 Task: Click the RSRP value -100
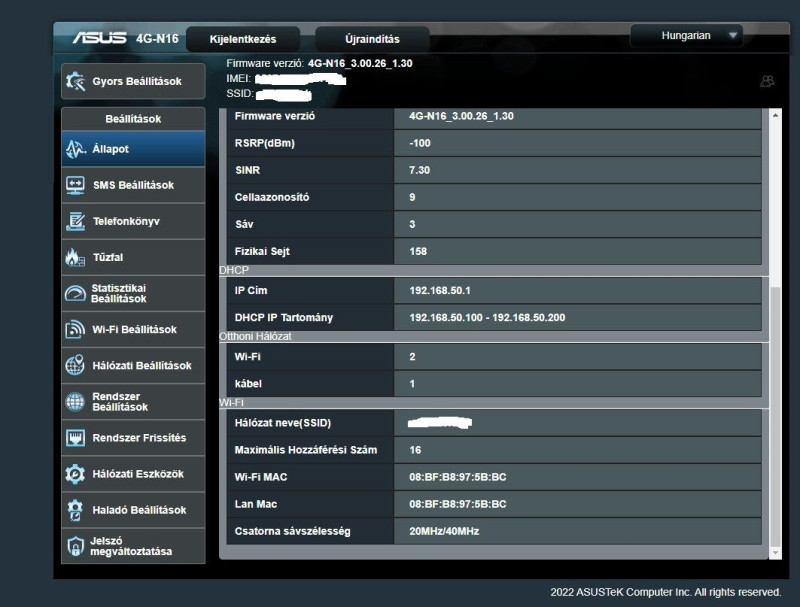click(420, 143)
